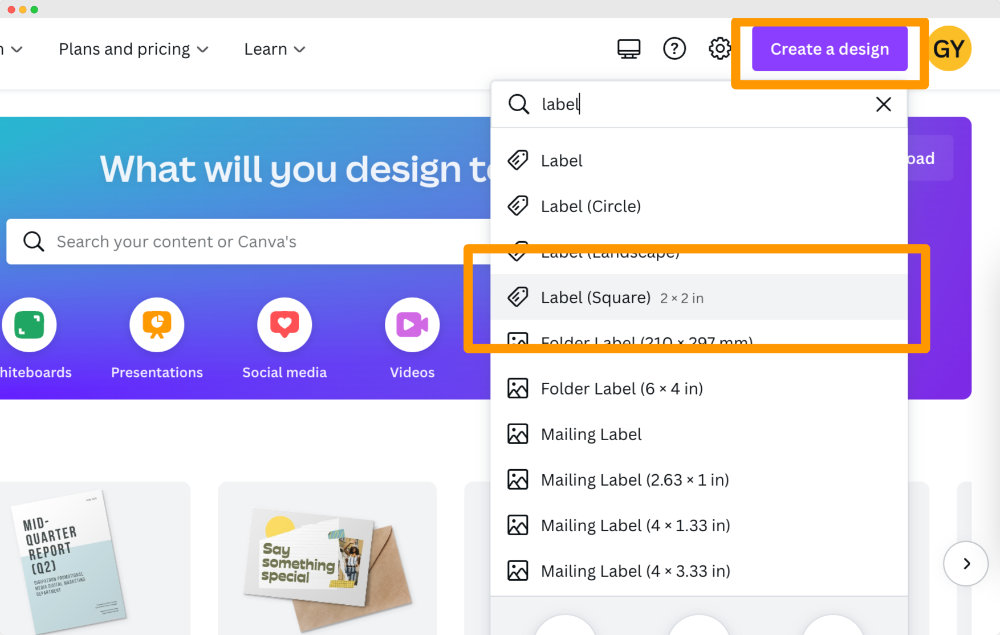Open the Presentations category icon

(x=157, y=325)
